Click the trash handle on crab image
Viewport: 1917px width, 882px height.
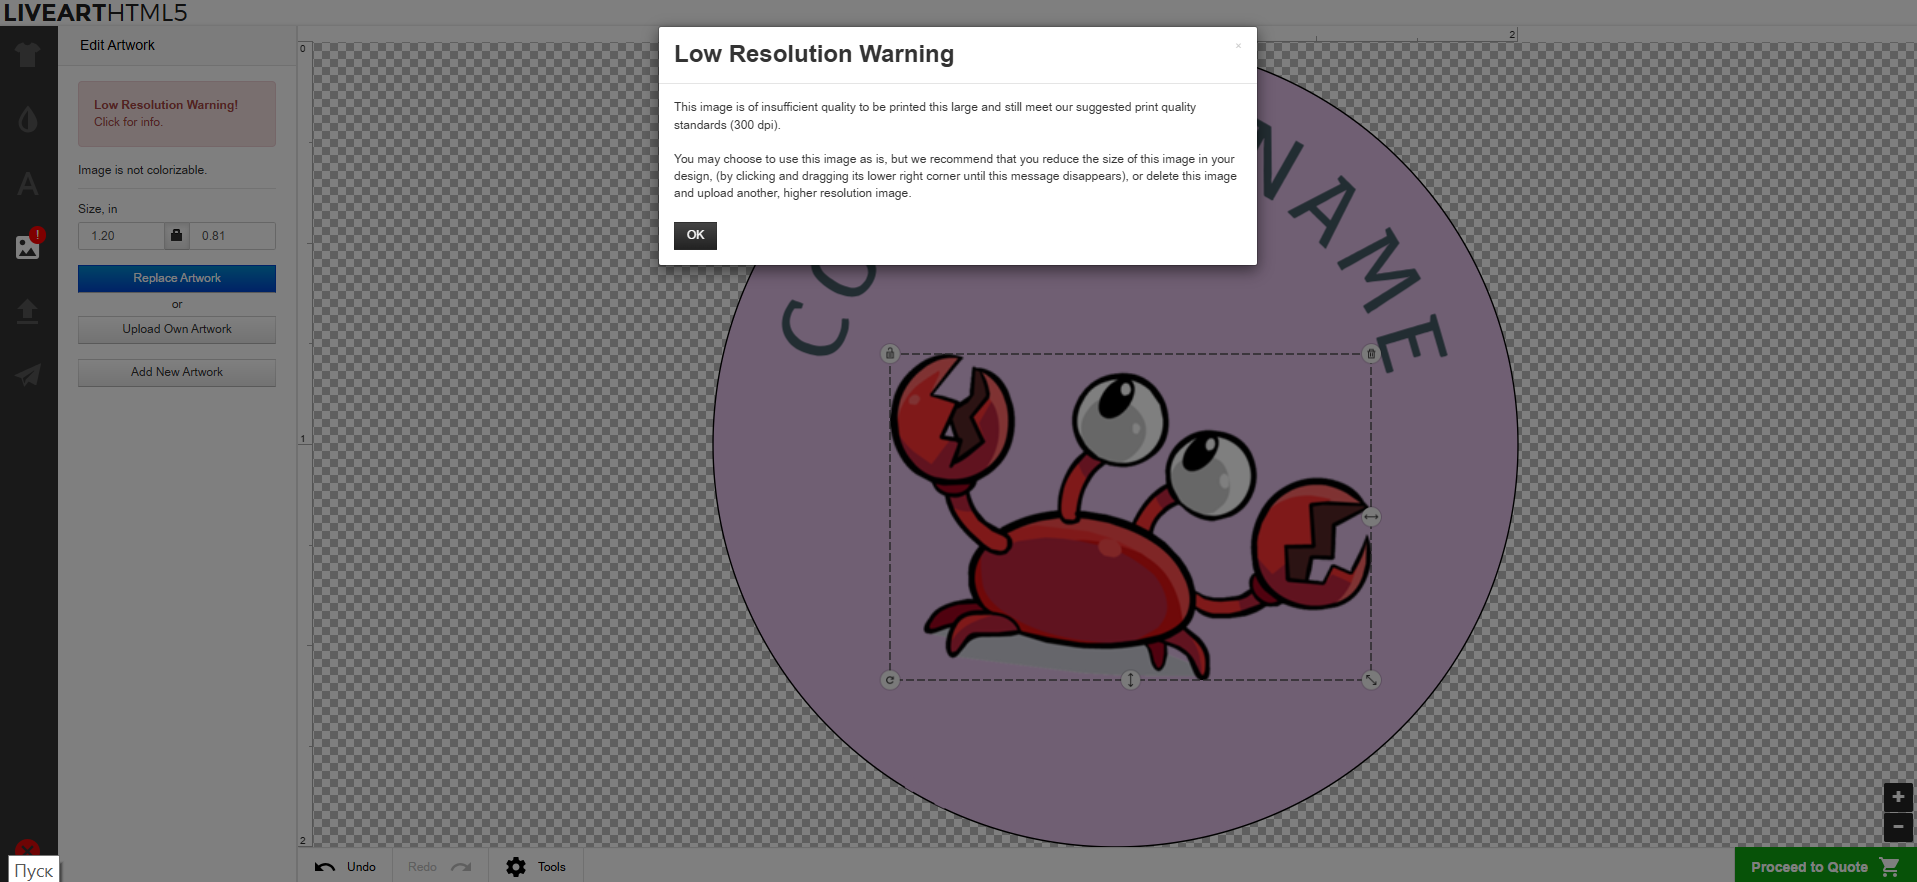click(1371, 354)
